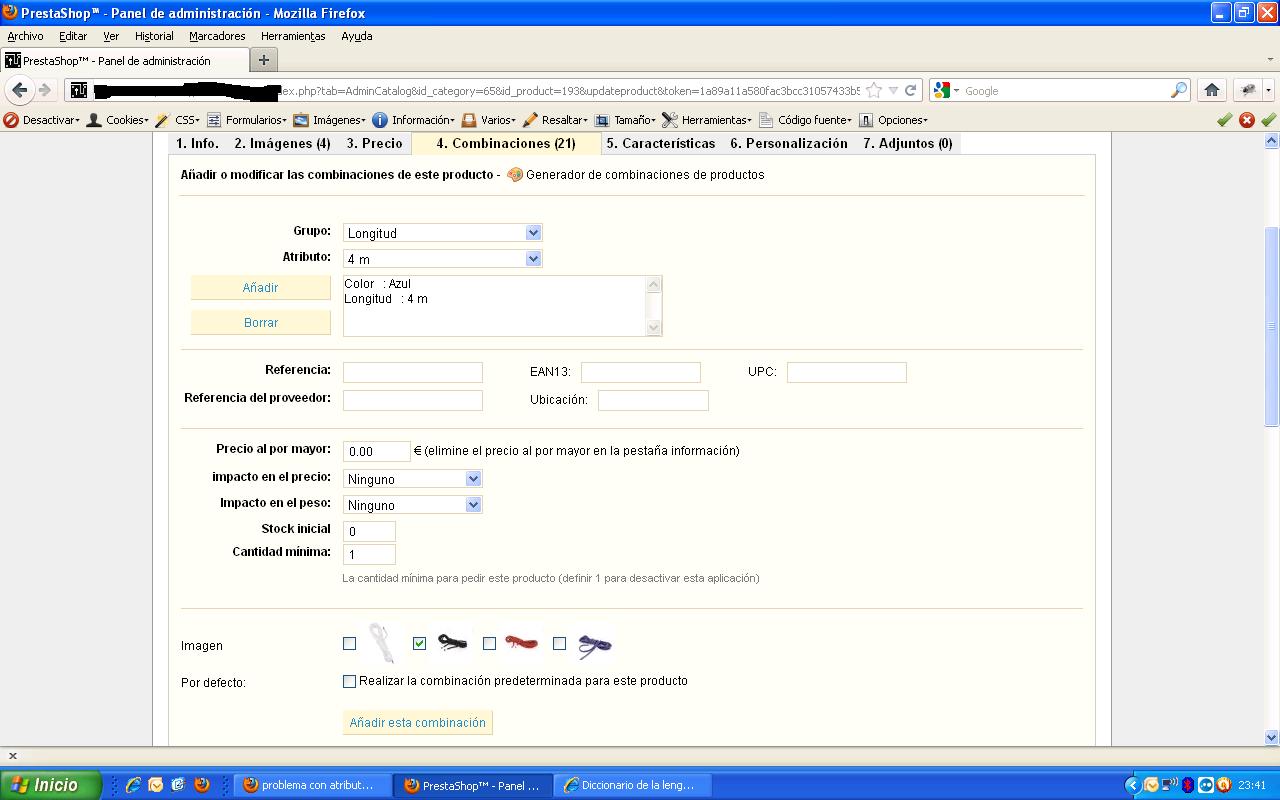1280x800 pixels.
Task: Go to the Firefox home page icon
Action: pyautogui.click(x=1212, y=90)
